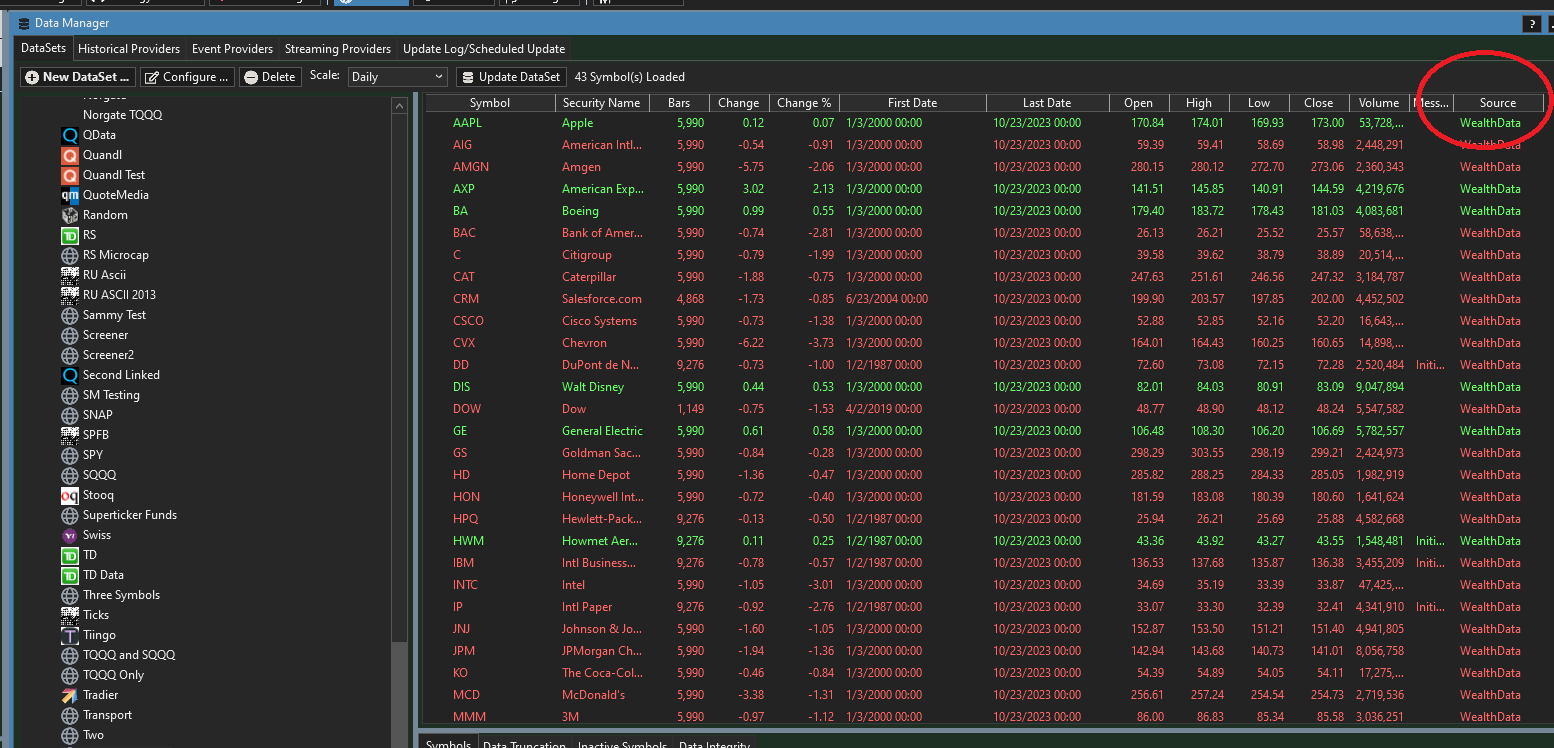Click the General Electric security name

tap(602, 431)
